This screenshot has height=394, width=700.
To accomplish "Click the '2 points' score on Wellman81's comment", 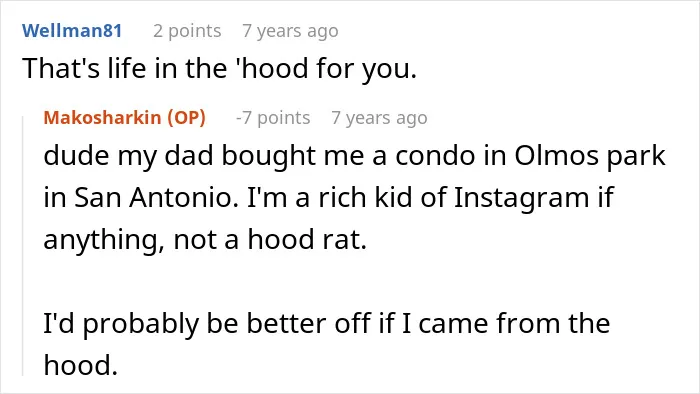I will (x=187, y=31).
